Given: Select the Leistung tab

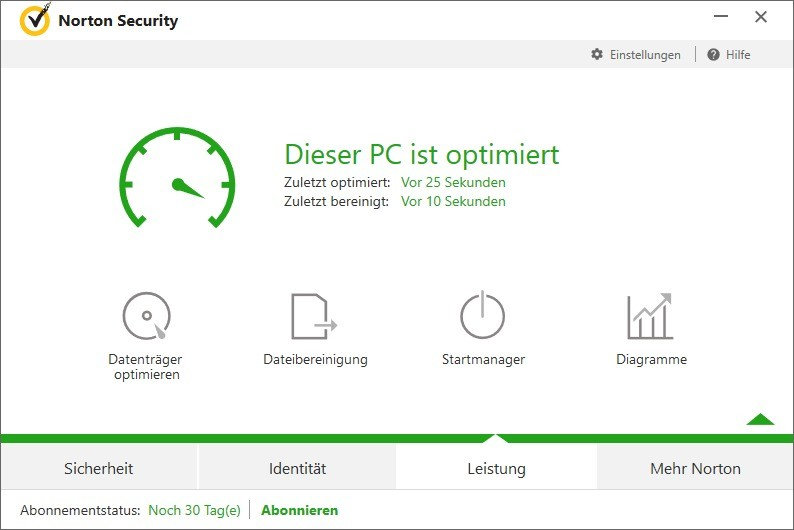Looking at the screenshot, I should tap(496, 468).
